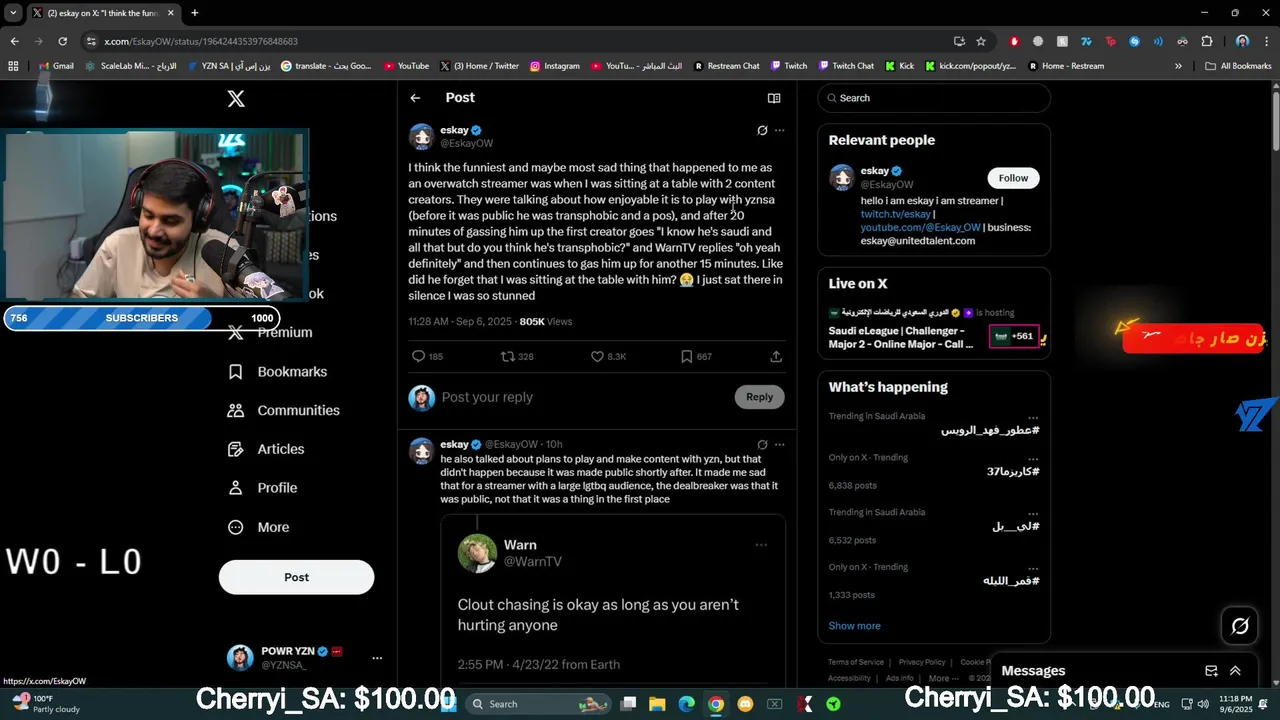
Task: Open trending topic #كاريزما37
Action: tap(1013, 471)
